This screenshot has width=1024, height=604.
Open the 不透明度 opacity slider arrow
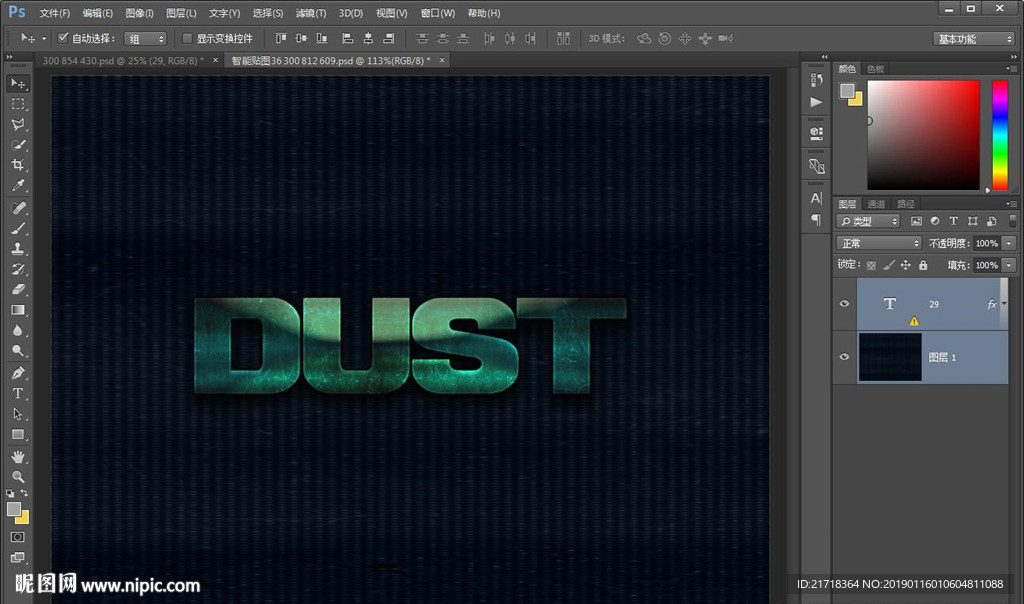[1009, 243]
